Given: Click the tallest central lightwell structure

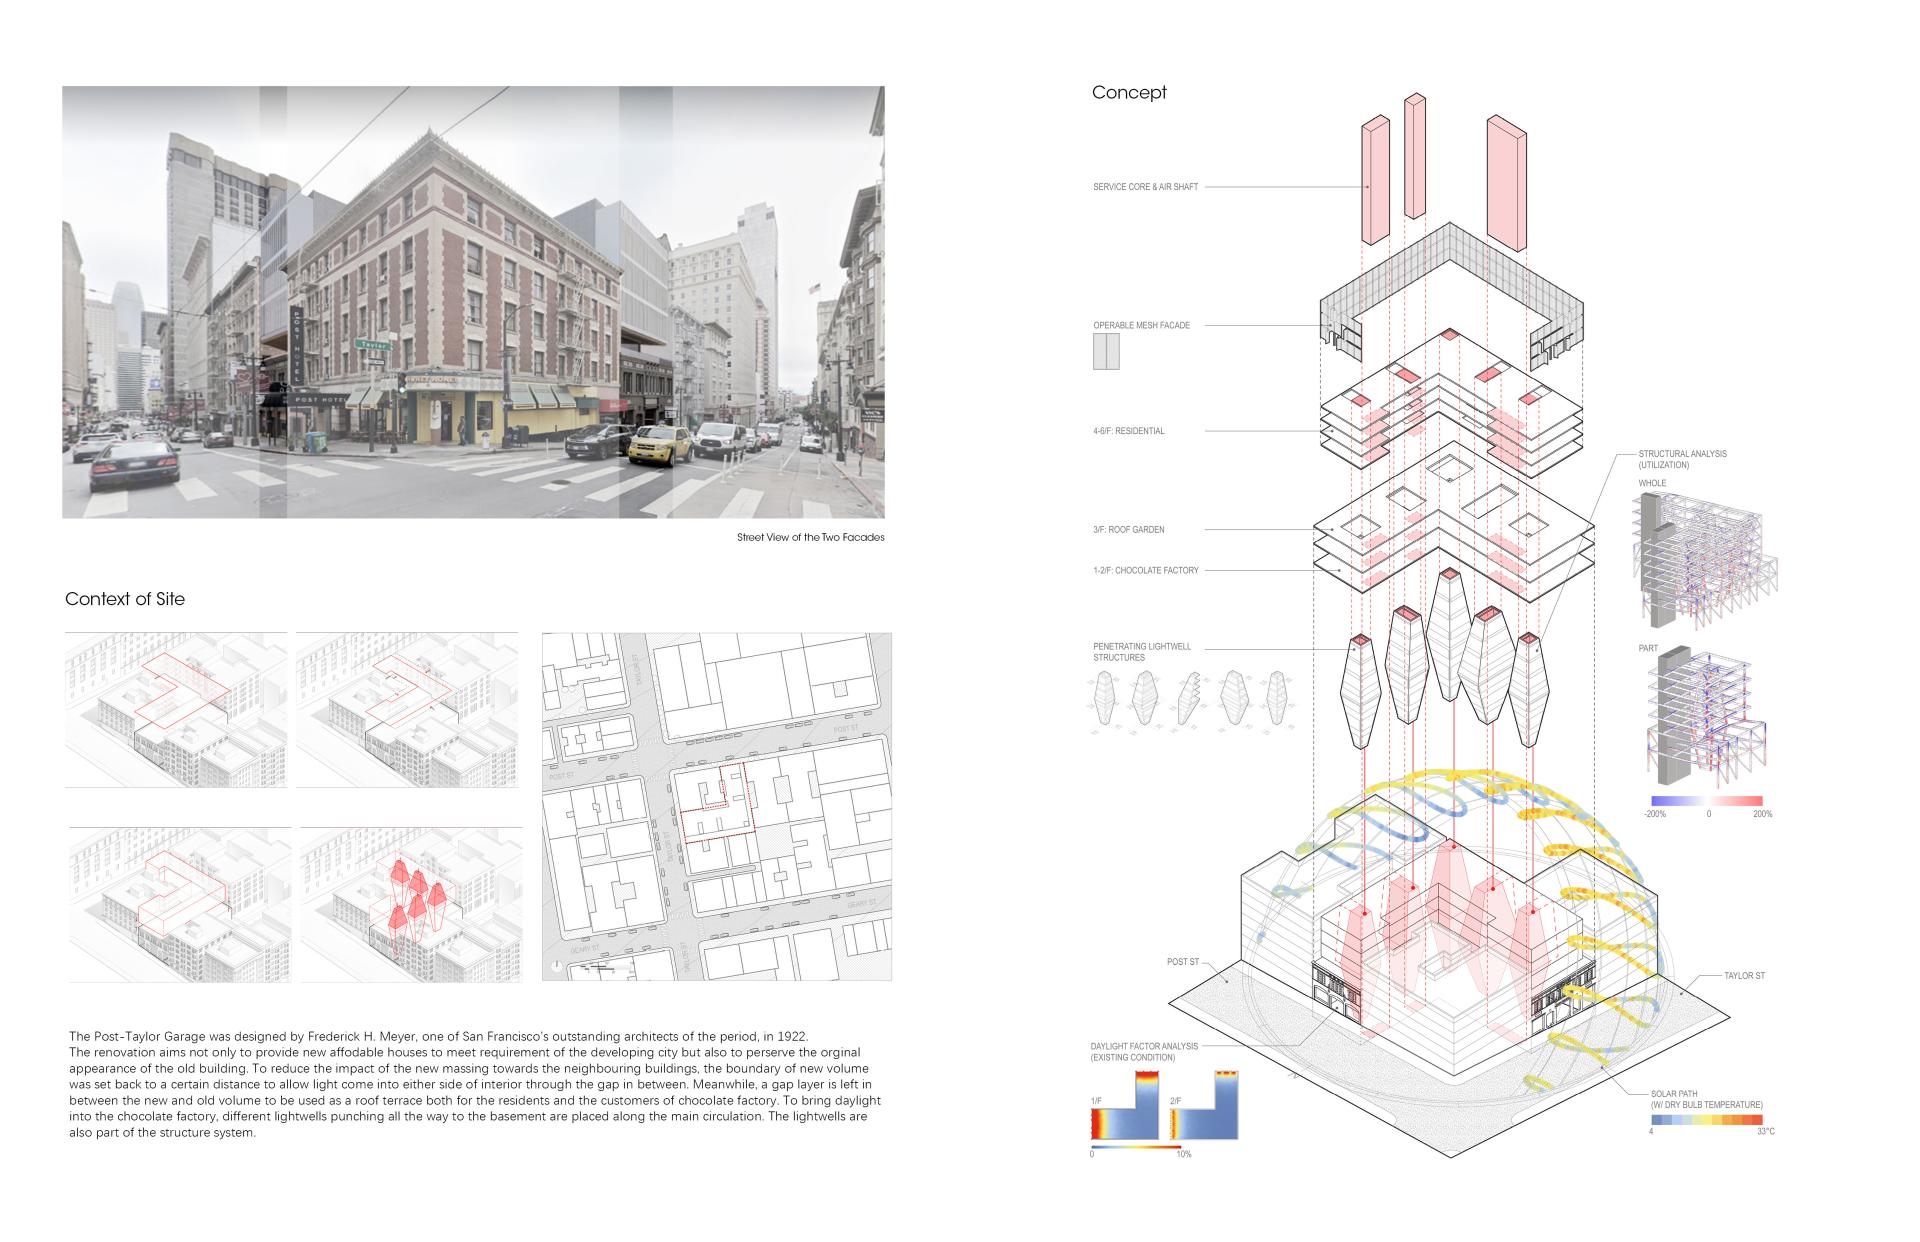Looking at the screenshot, I should (x=1451, y=634).
